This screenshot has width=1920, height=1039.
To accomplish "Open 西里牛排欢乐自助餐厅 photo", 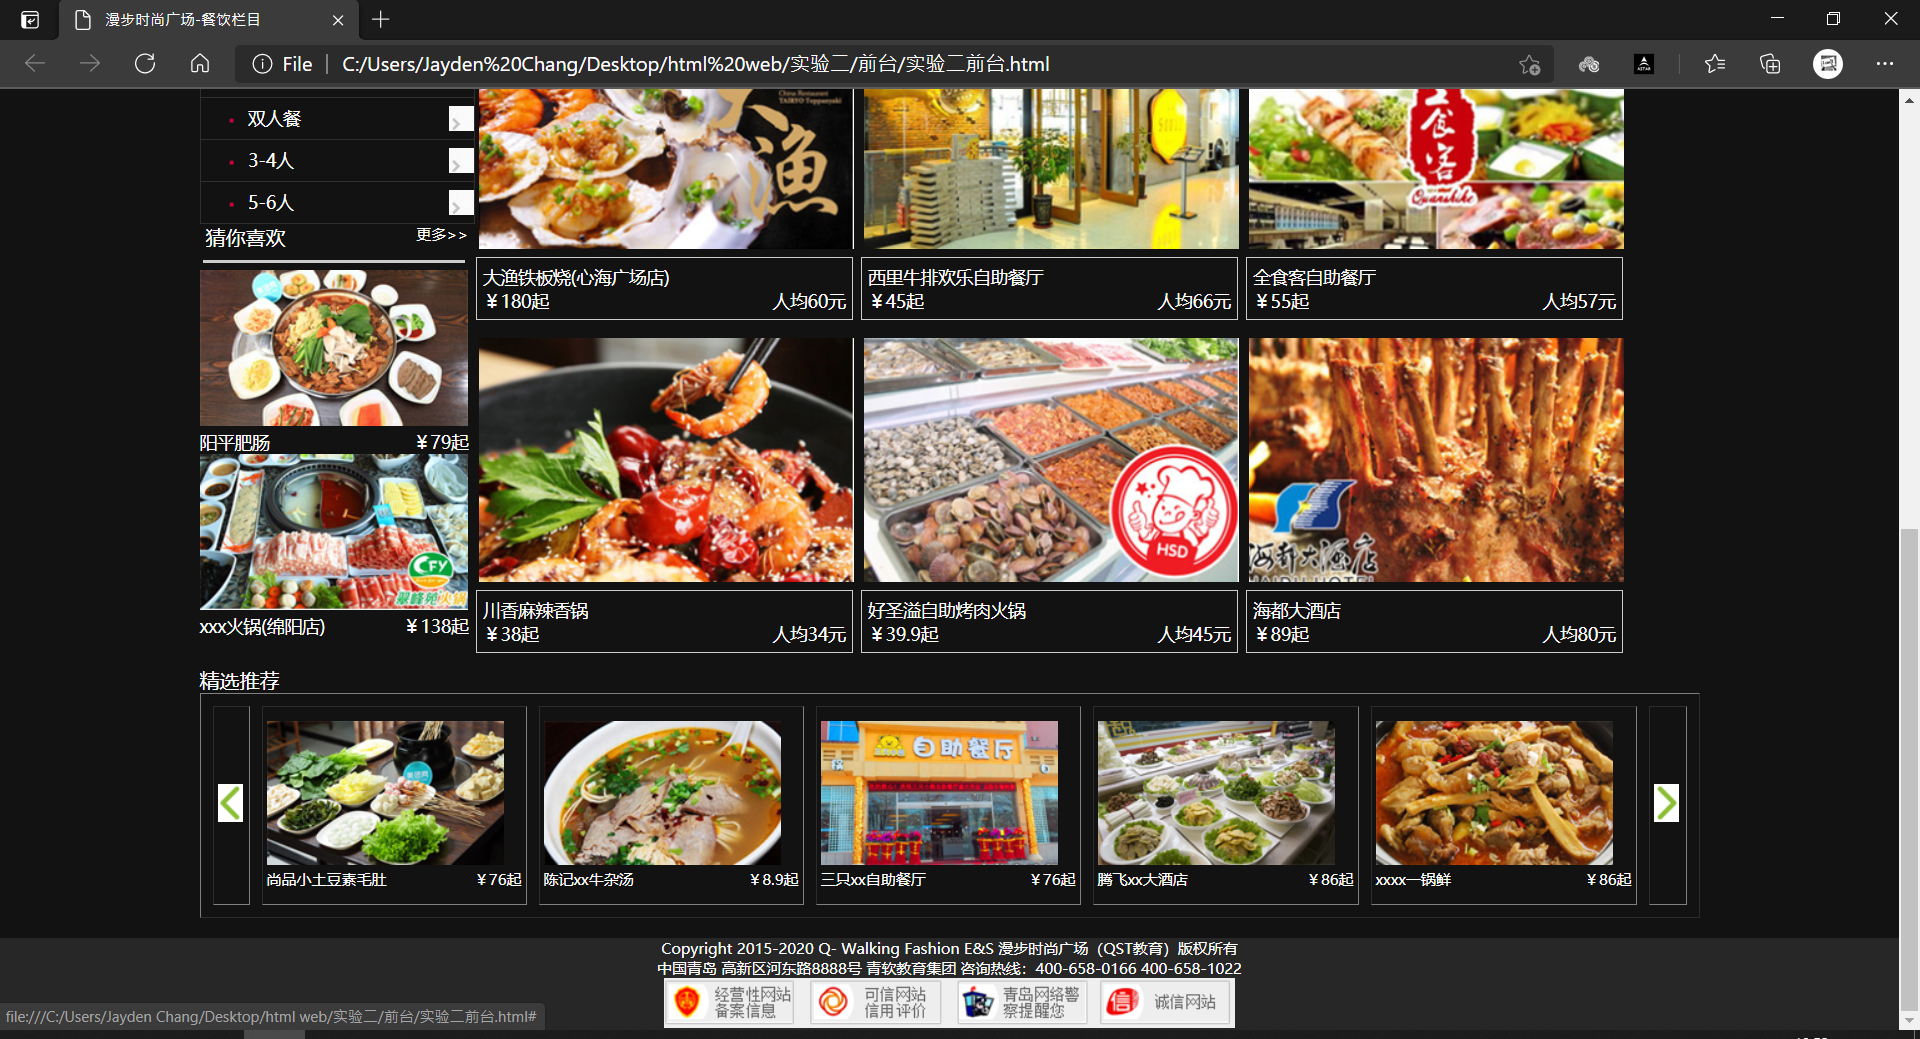I will (1051, 168).
